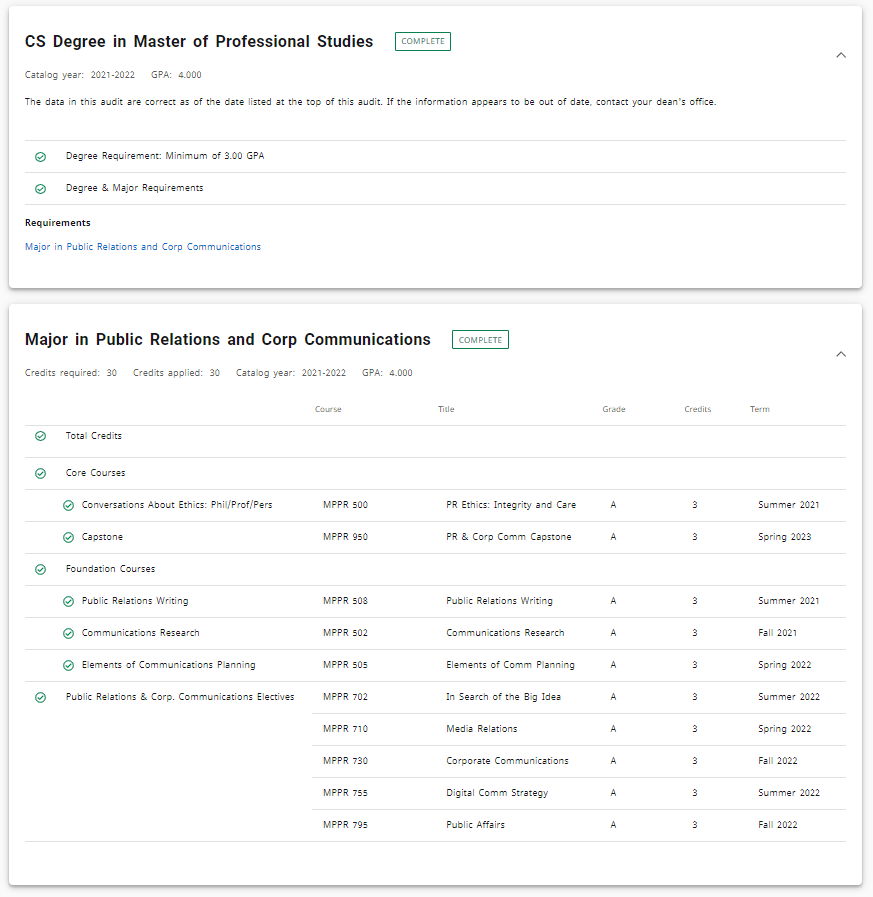Click check icon for Conversations About Ethics
Viewport: 873px width, 897px height.
coord(69,505)
